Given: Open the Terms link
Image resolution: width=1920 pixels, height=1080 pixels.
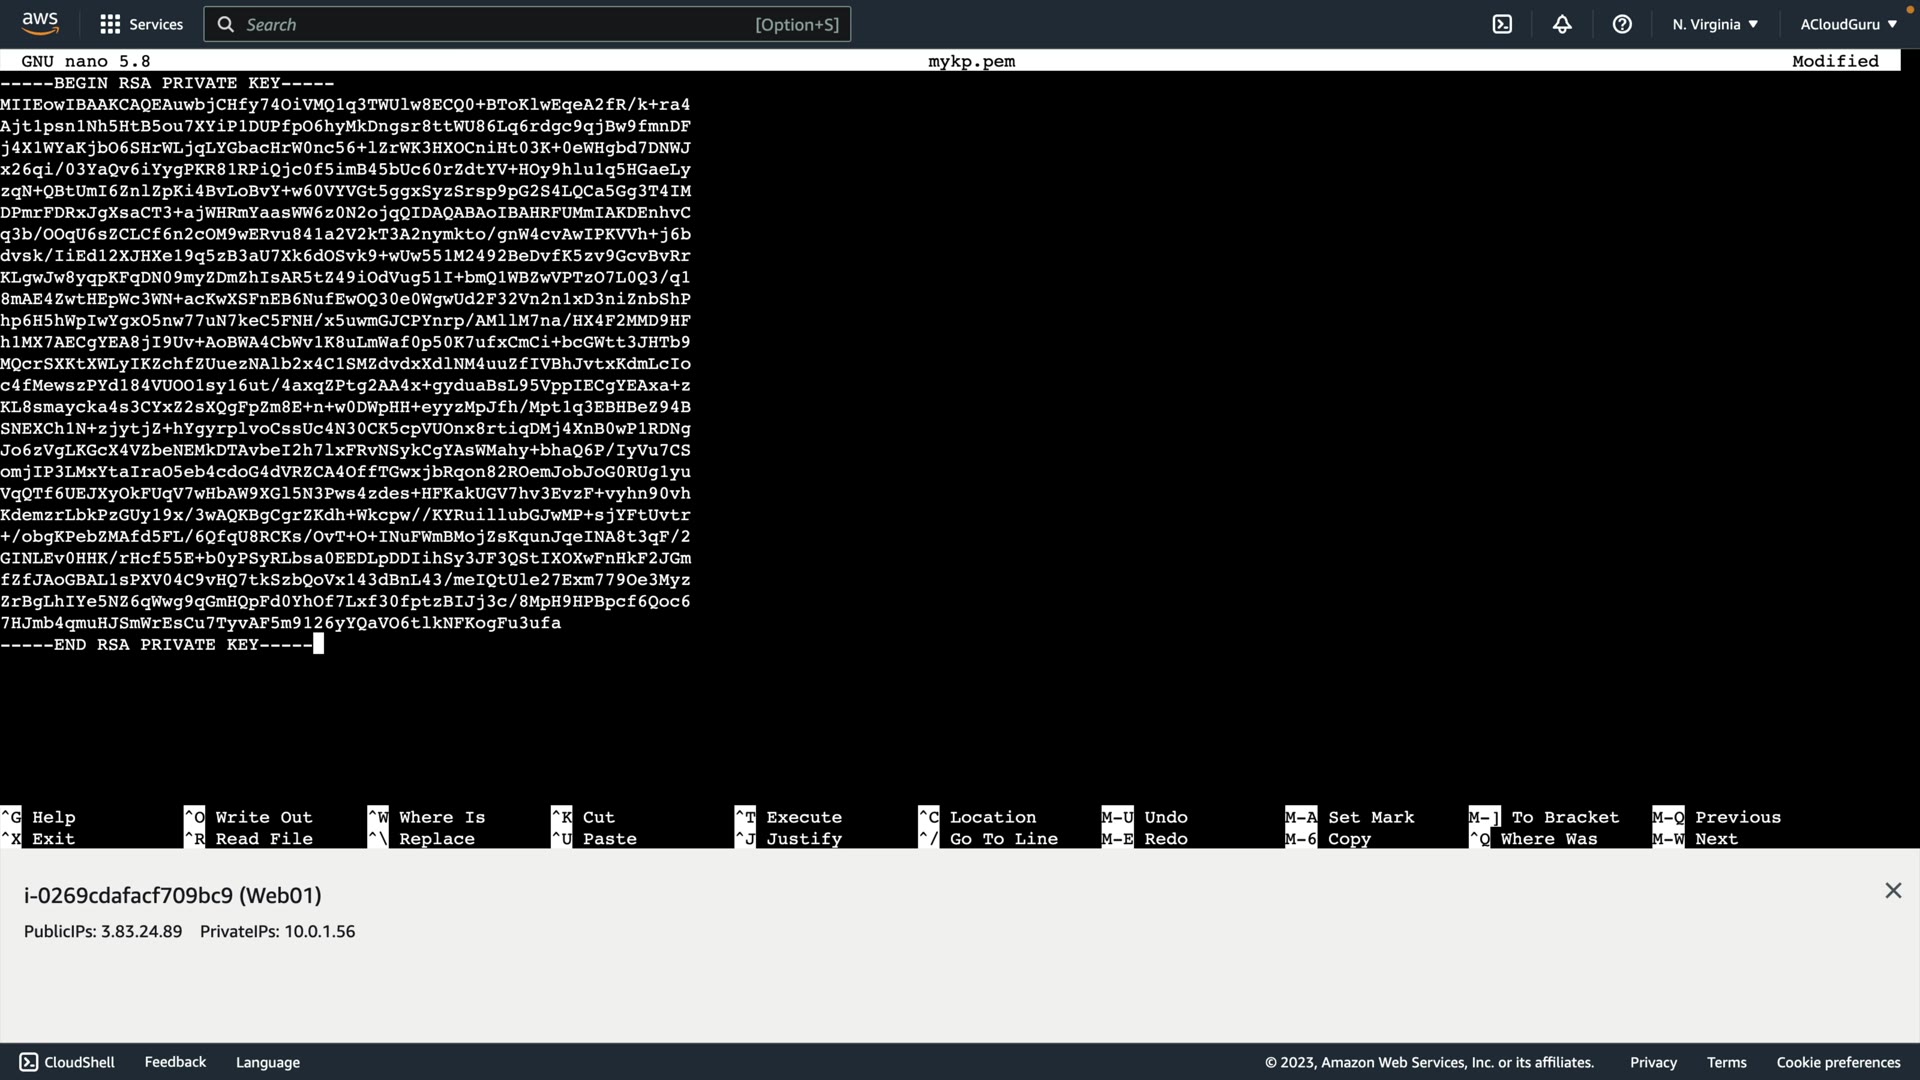Looking at the screenshot, I should [1726, 1062].
